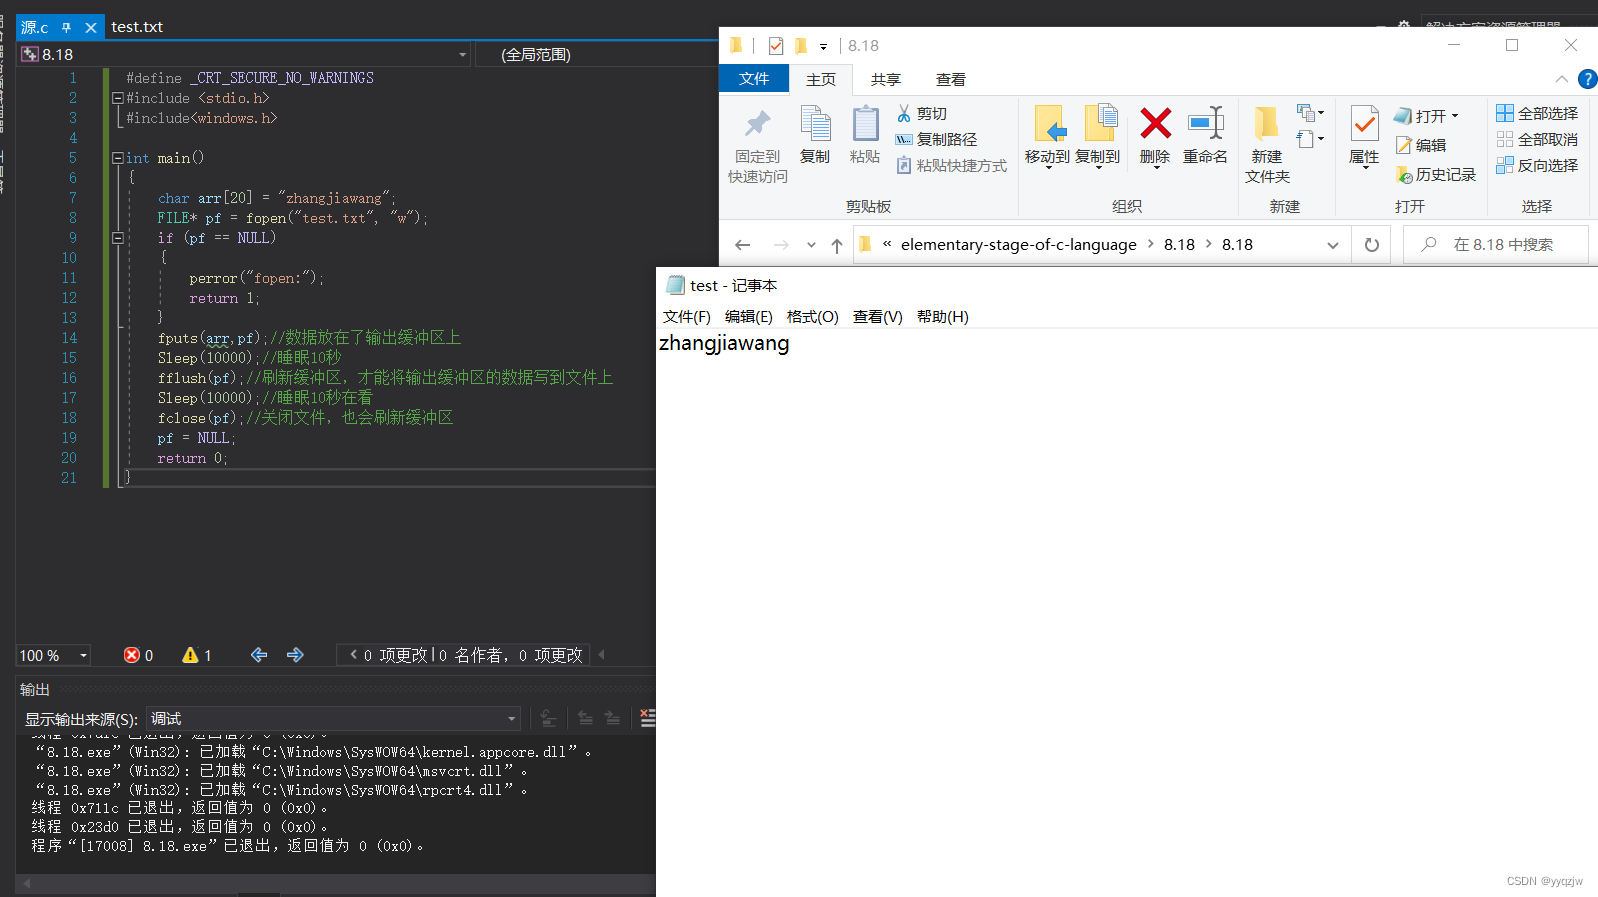This screenshot has height=897, width=1598.
Task: Switch to View (查看) ribbon tab
Action: click(951, 80)
